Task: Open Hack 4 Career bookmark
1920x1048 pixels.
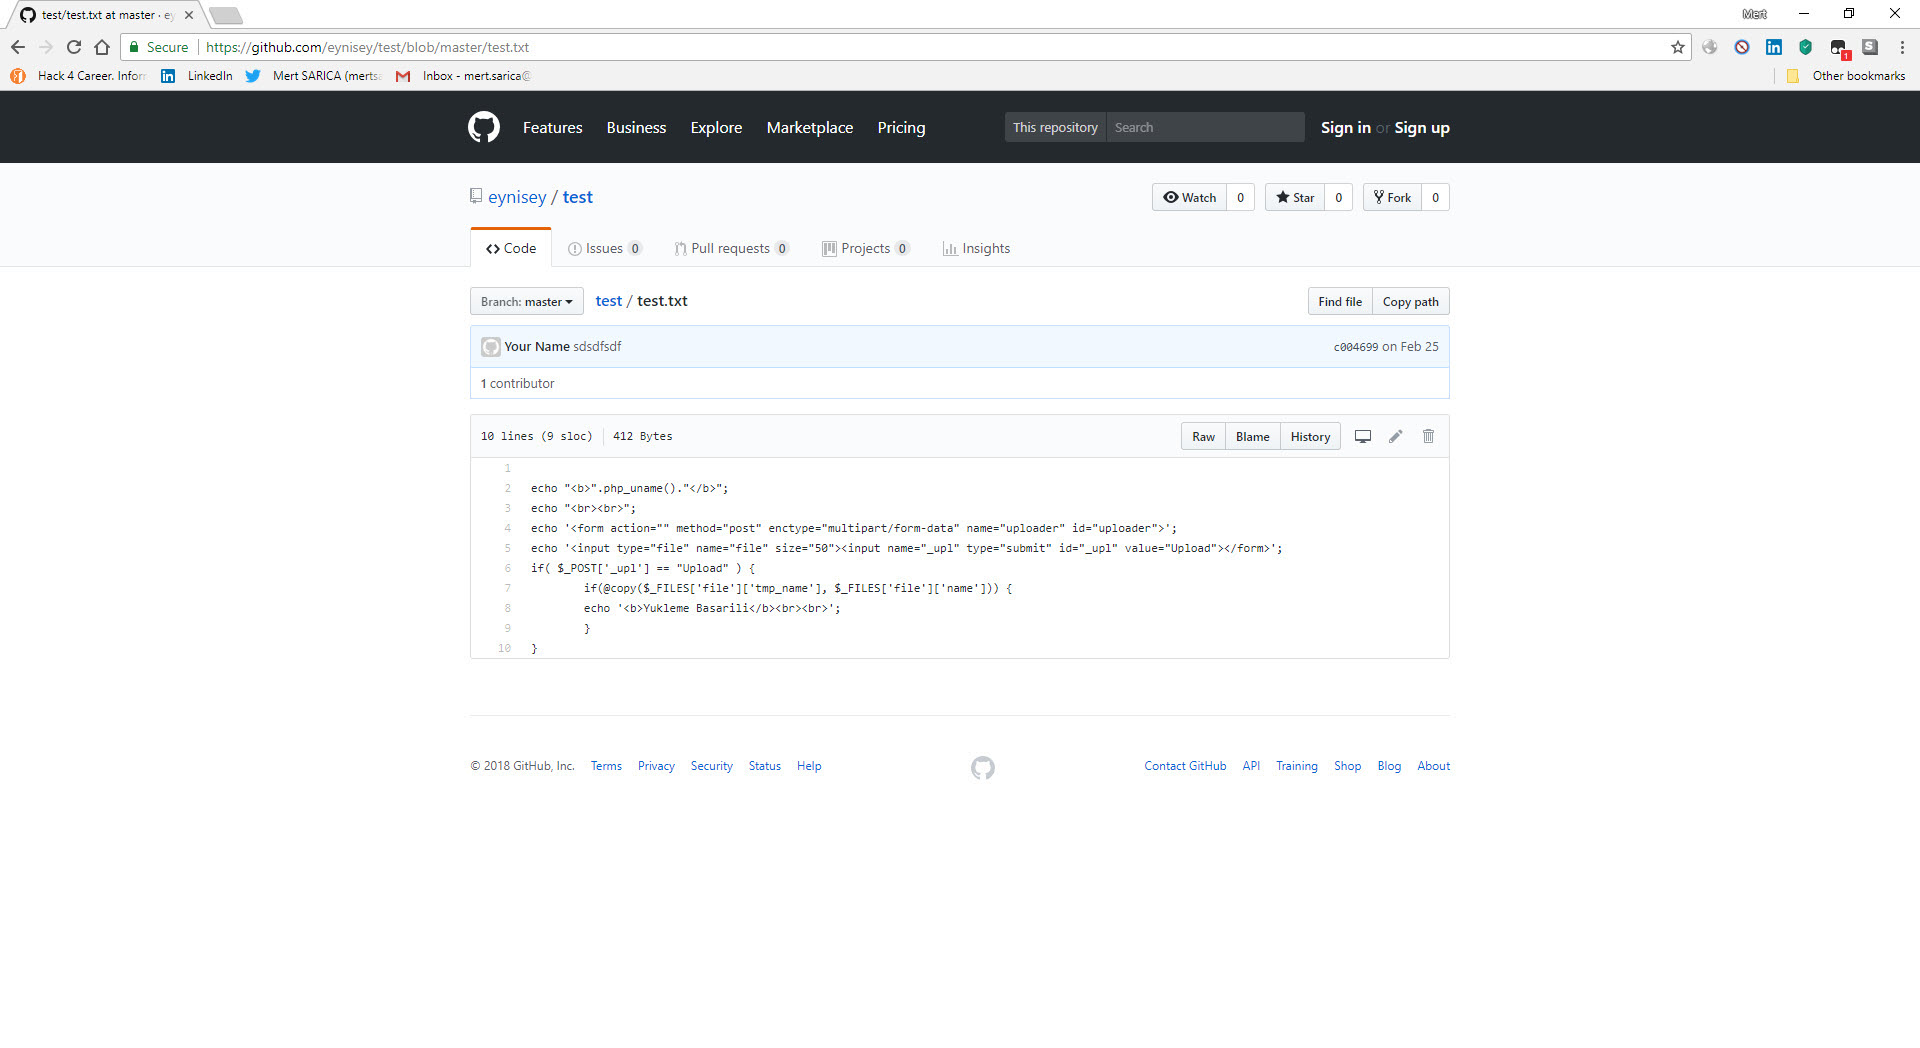Action: 78,76
